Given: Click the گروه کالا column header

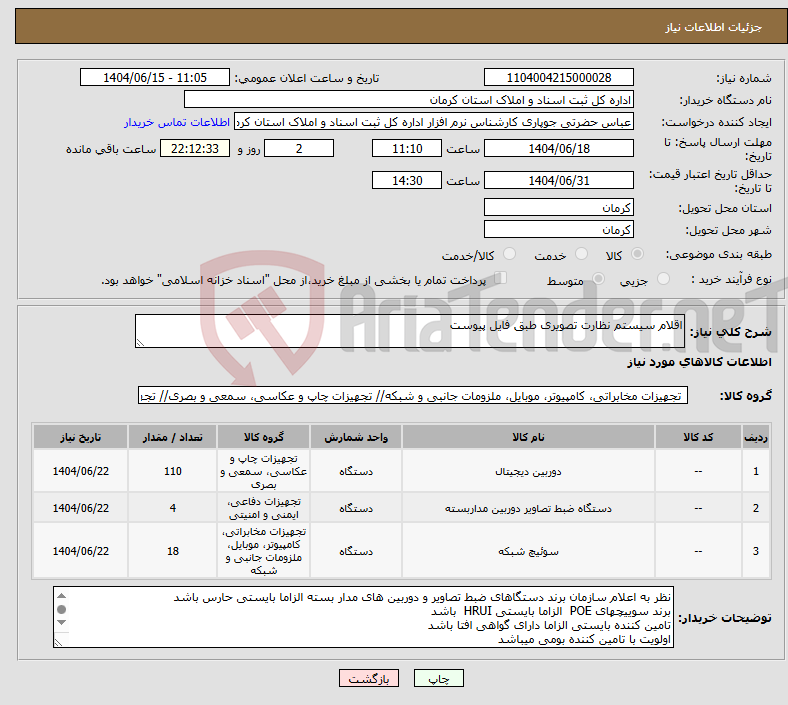Looking at the screenshot, I should click(x=264, y=437).
